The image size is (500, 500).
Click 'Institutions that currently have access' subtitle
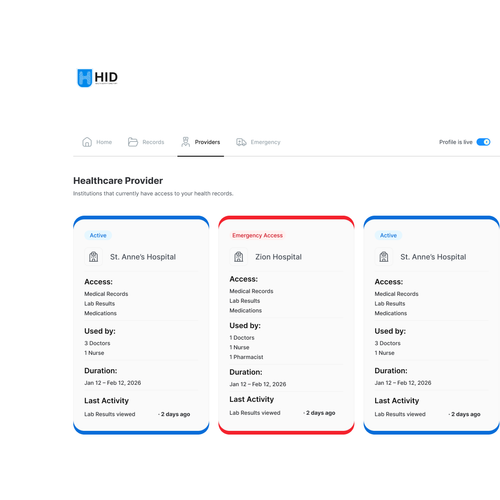(x=153, y=194)
